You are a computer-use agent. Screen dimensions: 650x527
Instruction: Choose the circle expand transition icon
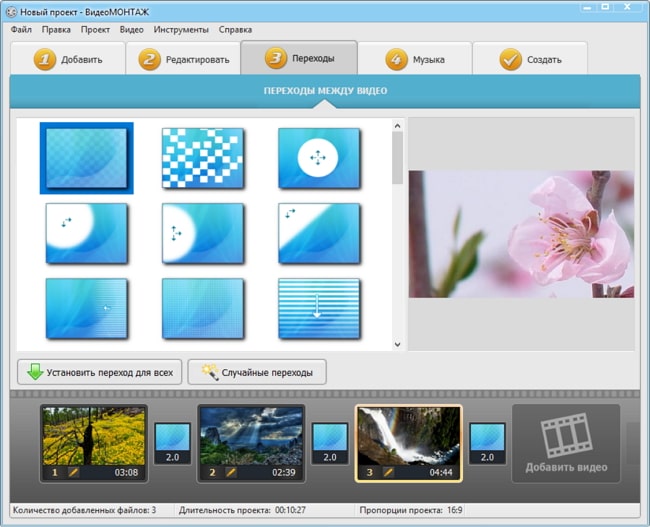(319, 157)
